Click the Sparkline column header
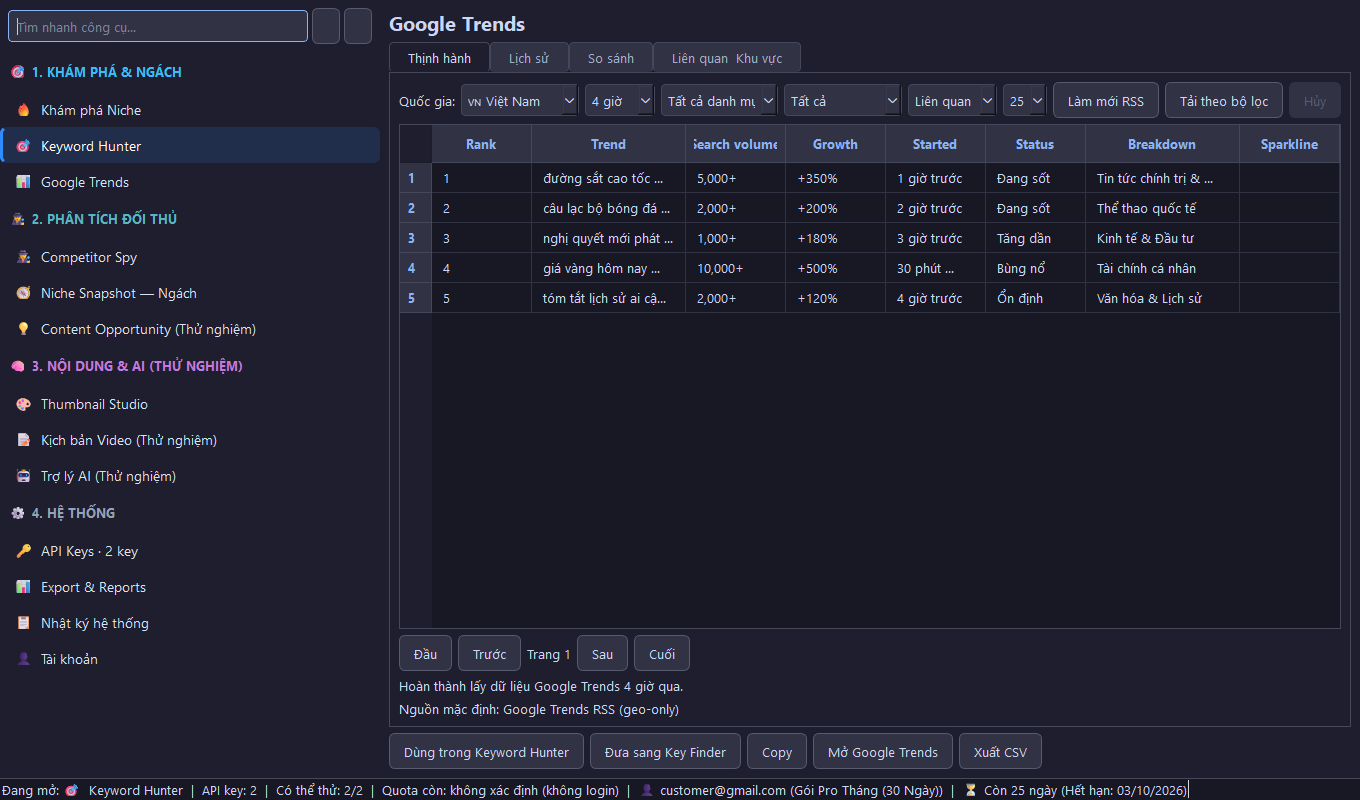 (1289, 144)
